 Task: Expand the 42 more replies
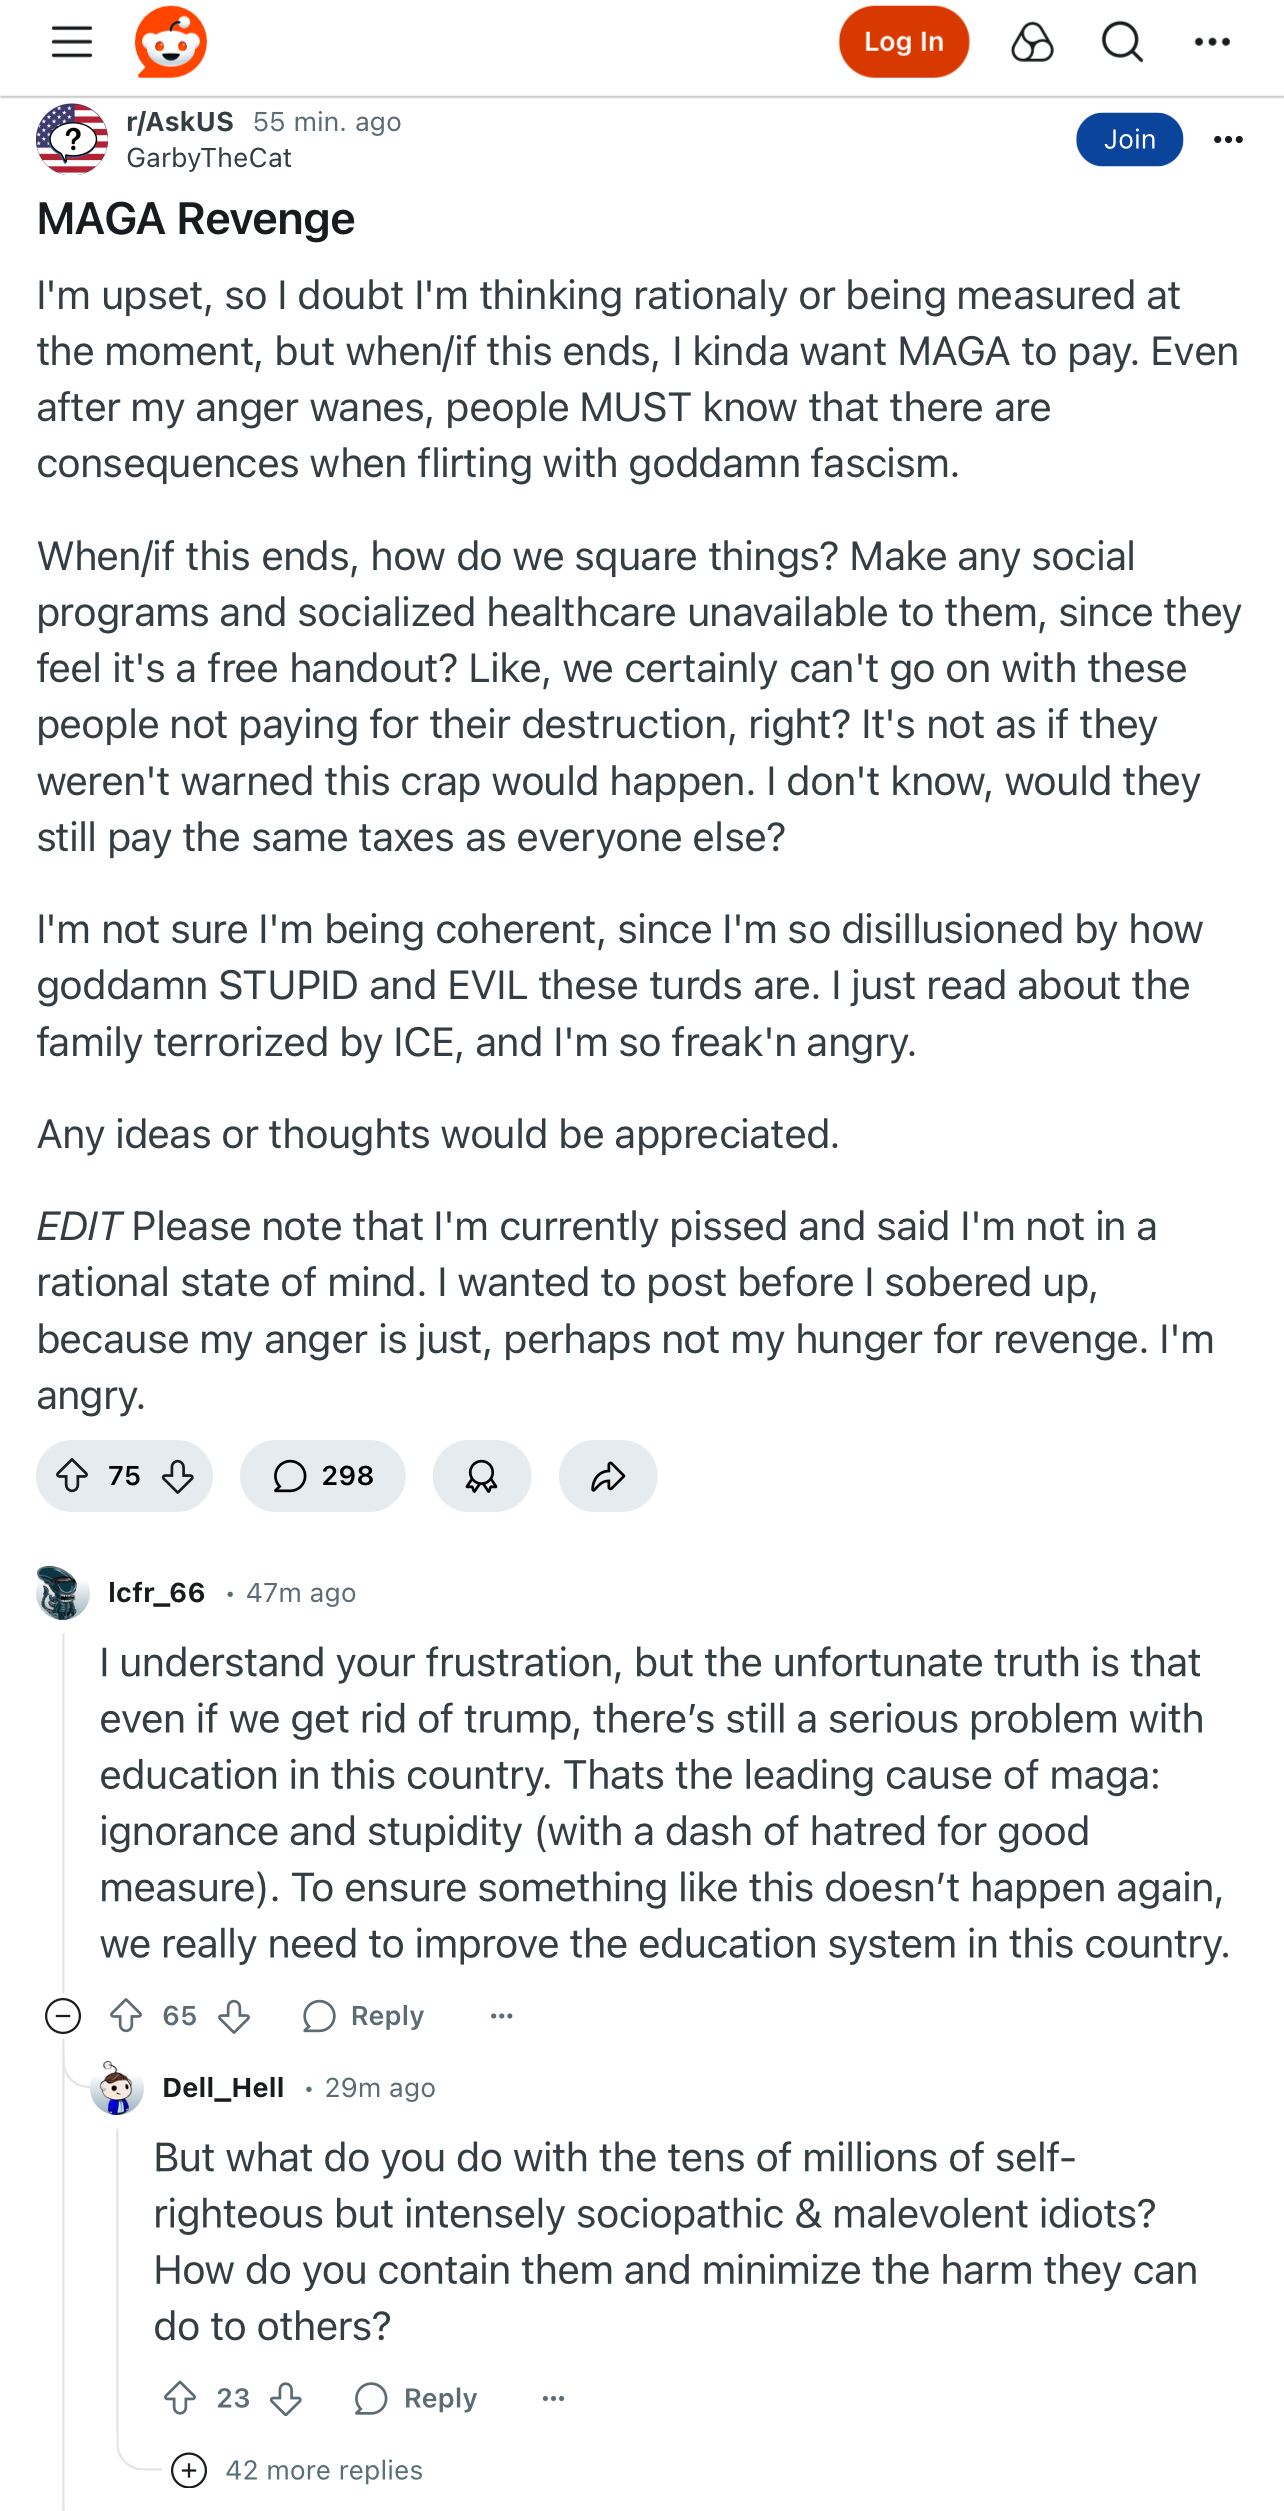(x=297, y=2470)
